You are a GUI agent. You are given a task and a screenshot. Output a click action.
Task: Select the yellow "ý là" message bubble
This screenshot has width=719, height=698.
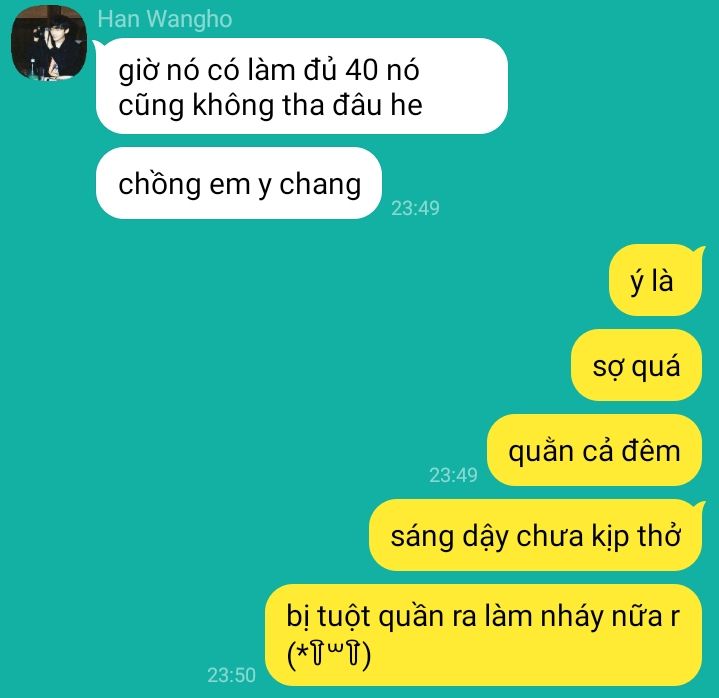pos(655,281)
